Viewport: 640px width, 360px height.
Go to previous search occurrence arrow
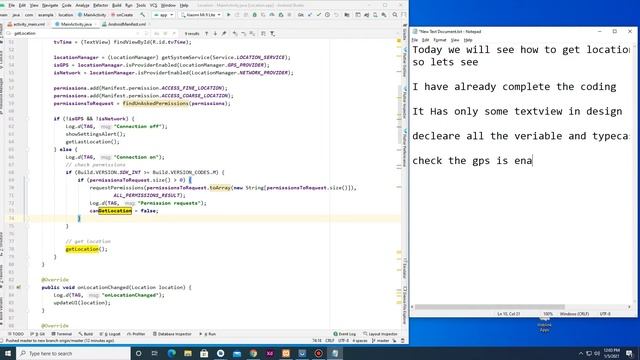207,33
